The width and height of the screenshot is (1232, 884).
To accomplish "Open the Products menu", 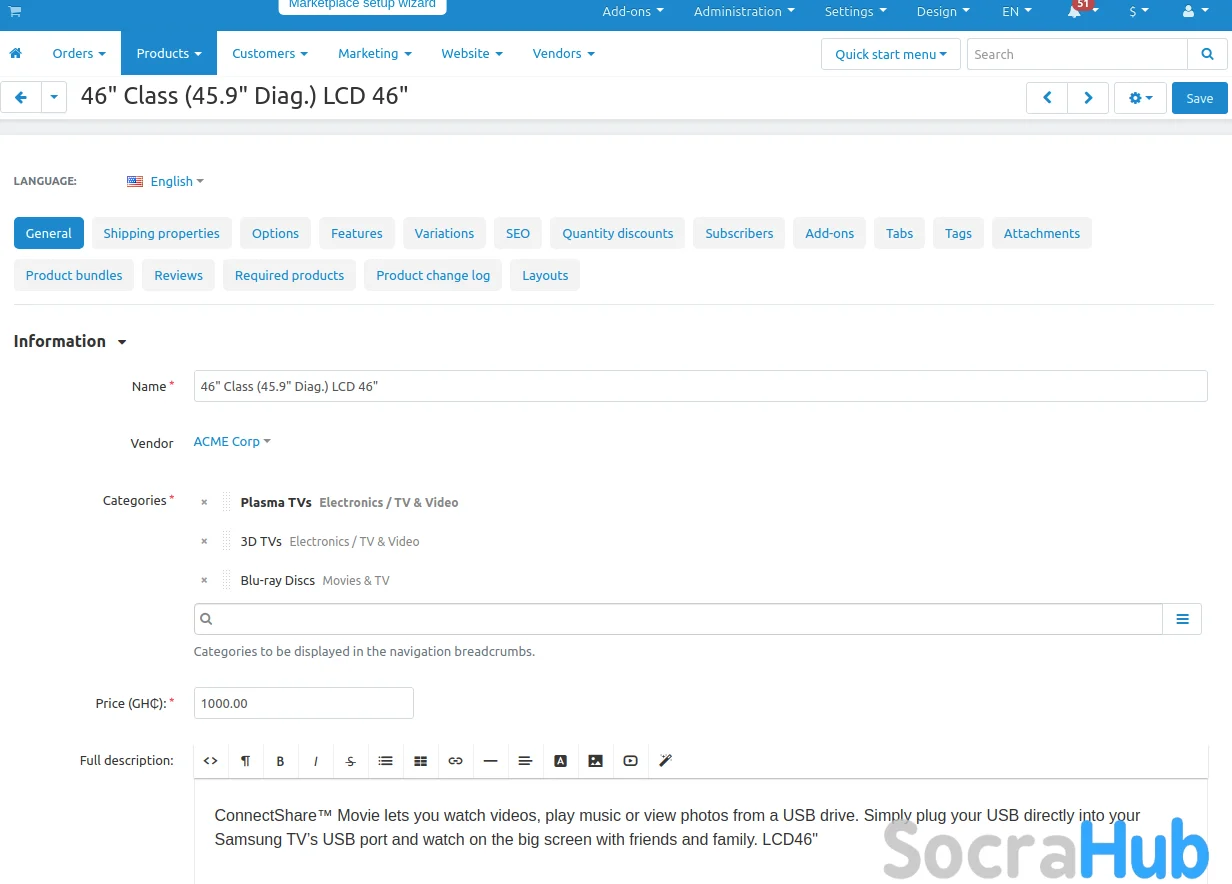I will [x=169, y=53].
